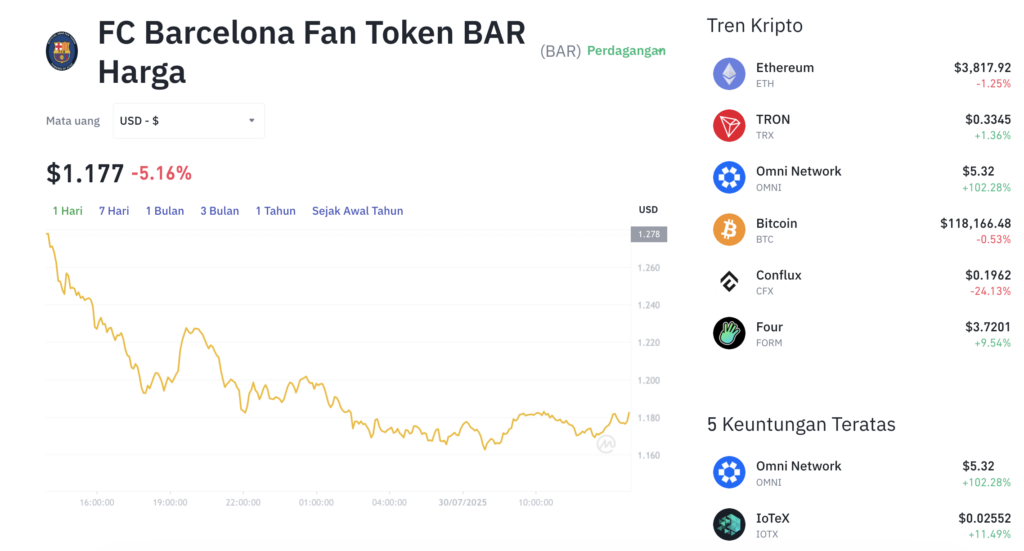Select the 1 Bulan chart range
This screenshot has height=551, width=1024.
tap(165, 211)
